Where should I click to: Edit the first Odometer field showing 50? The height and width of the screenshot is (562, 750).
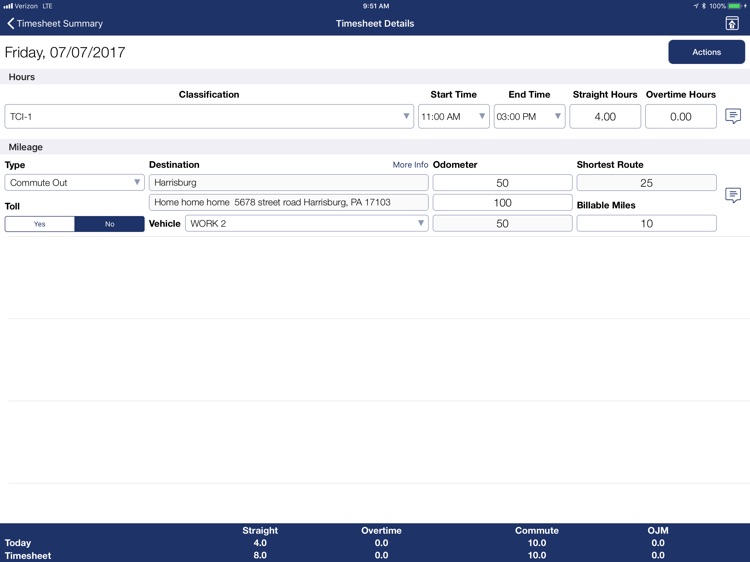click(x=502, y=183)
